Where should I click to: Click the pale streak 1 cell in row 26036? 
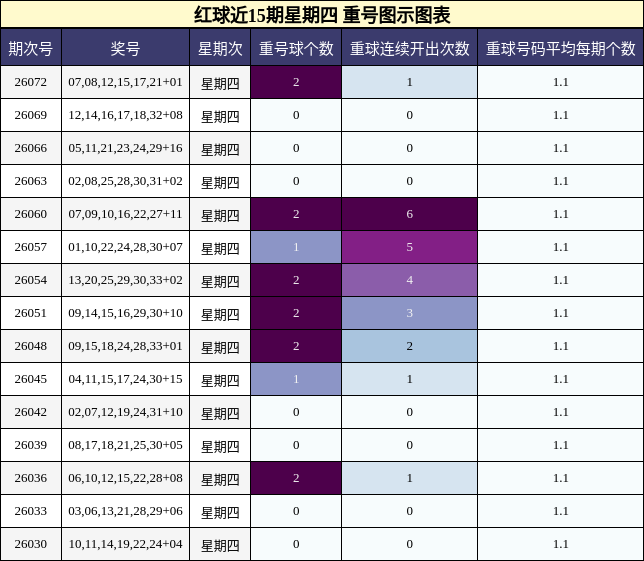[x=409, y=478]
